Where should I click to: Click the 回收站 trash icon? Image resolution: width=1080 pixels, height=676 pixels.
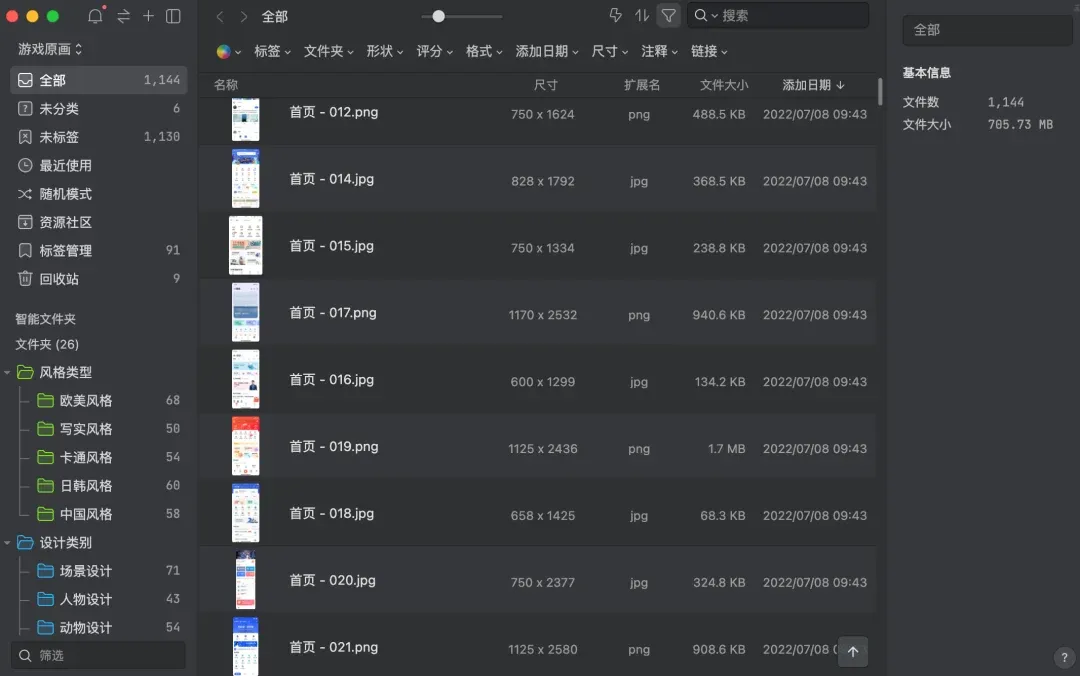click(x=25, y=278)
